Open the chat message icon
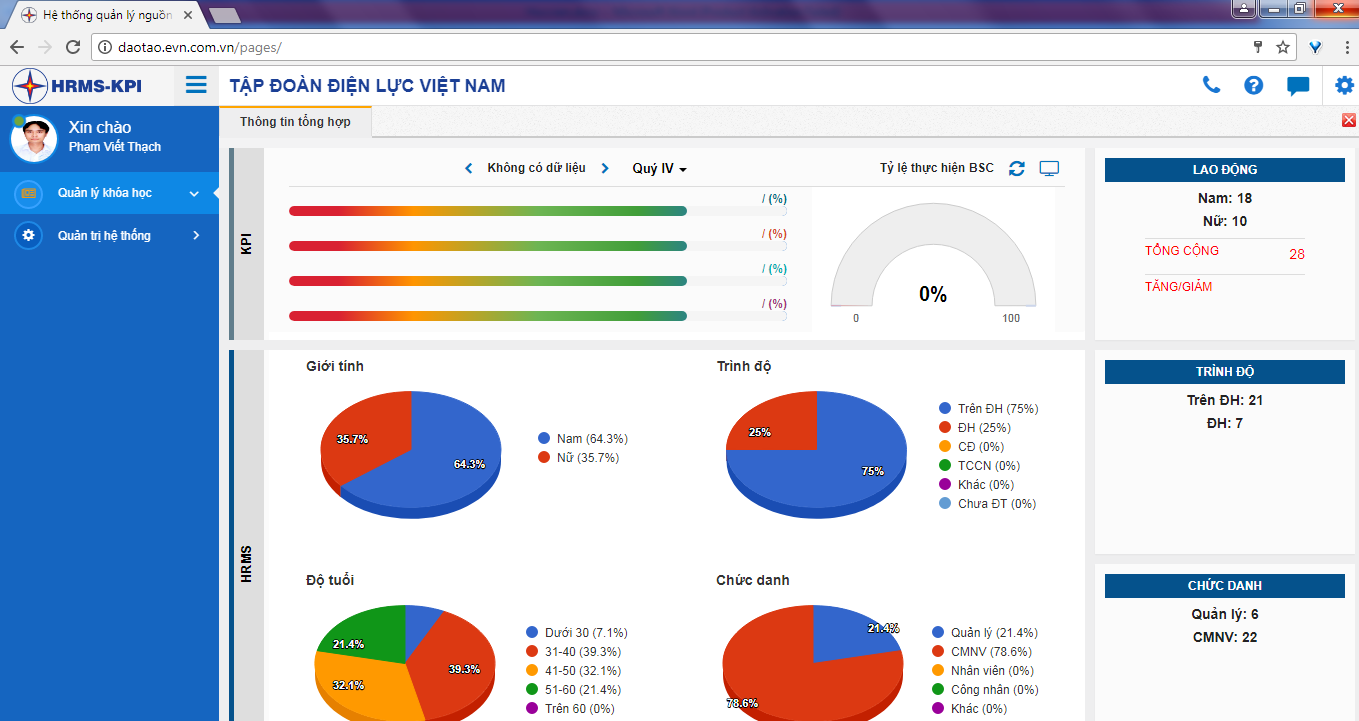The width and height of the screenshot is (1359, 721). 1298,86
